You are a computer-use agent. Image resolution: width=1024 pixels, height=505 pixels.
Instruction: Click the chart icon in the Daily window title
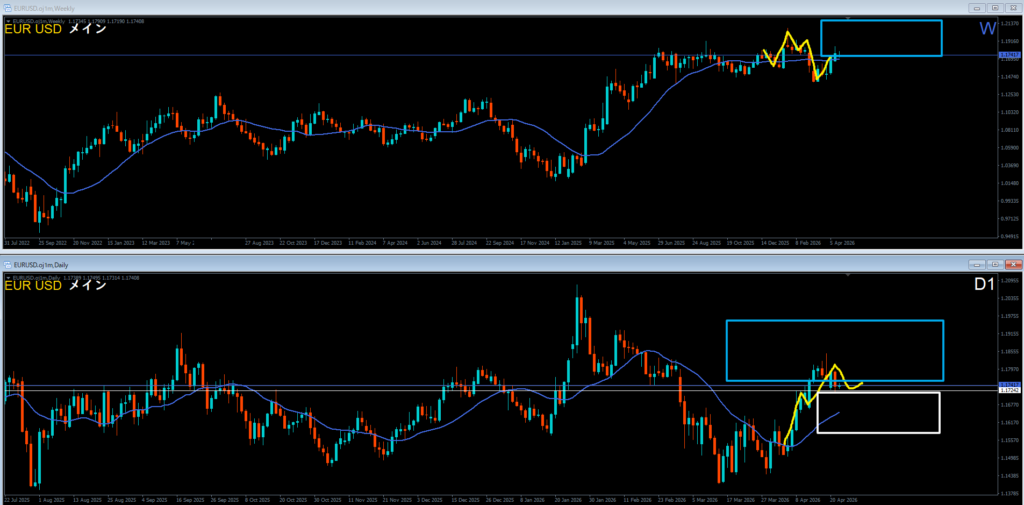pos(8,265)
